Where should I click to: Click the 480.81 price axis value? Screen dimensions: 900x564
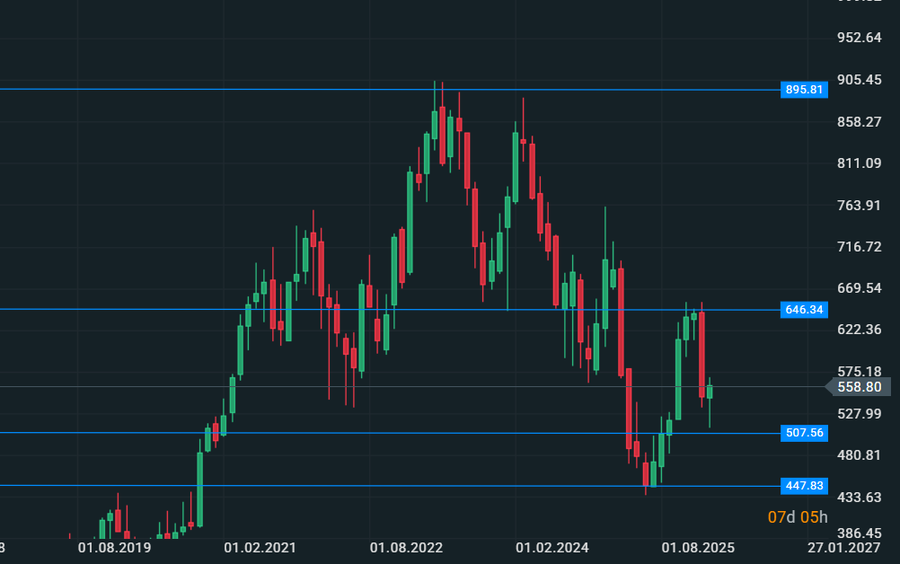pos(859,455)
